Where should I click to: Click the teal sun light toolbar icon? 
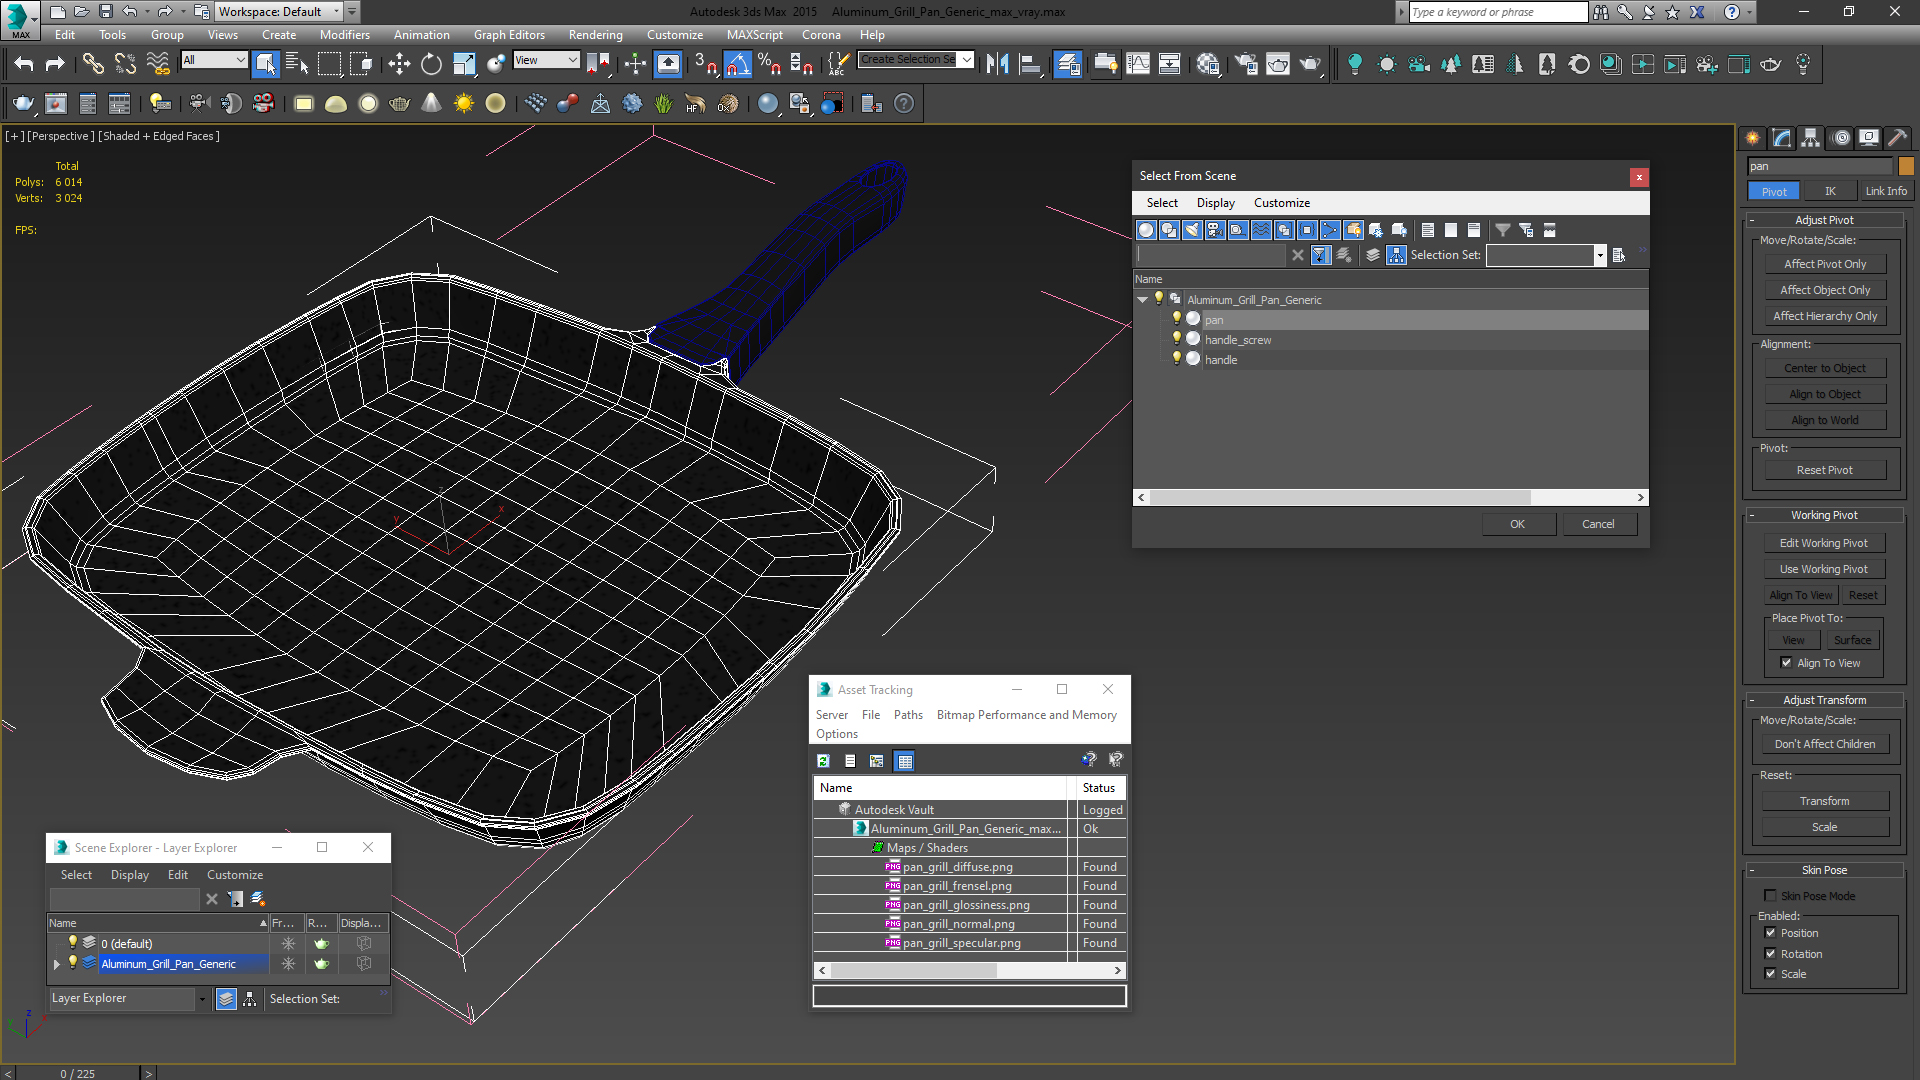(1387, 64)
